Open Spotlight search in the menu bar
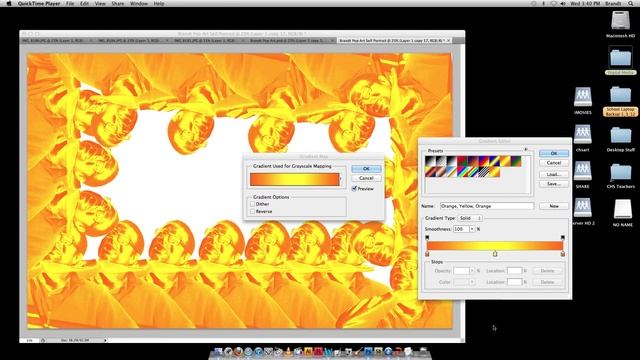The height and width of the screenshot is (360, 640). pos(631,3)
